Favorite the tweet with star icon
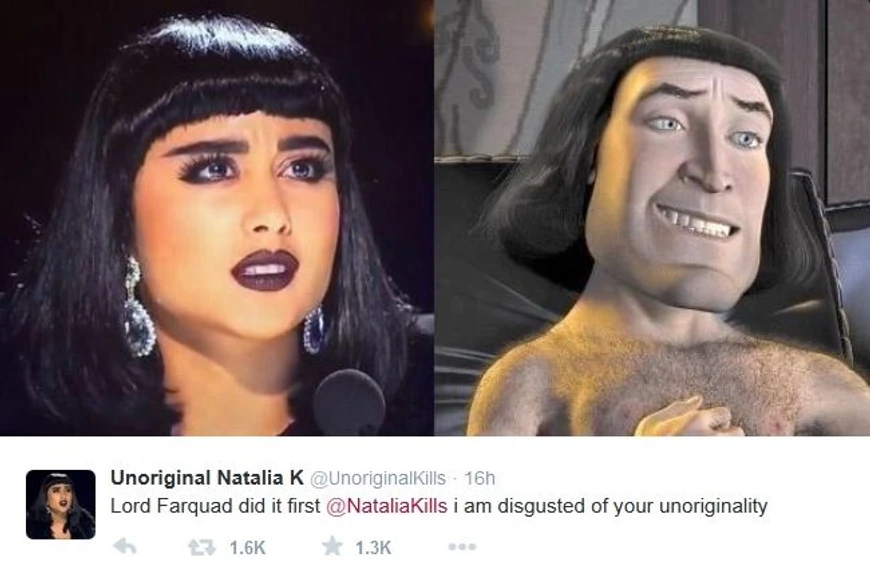 (x=332, y=546)
